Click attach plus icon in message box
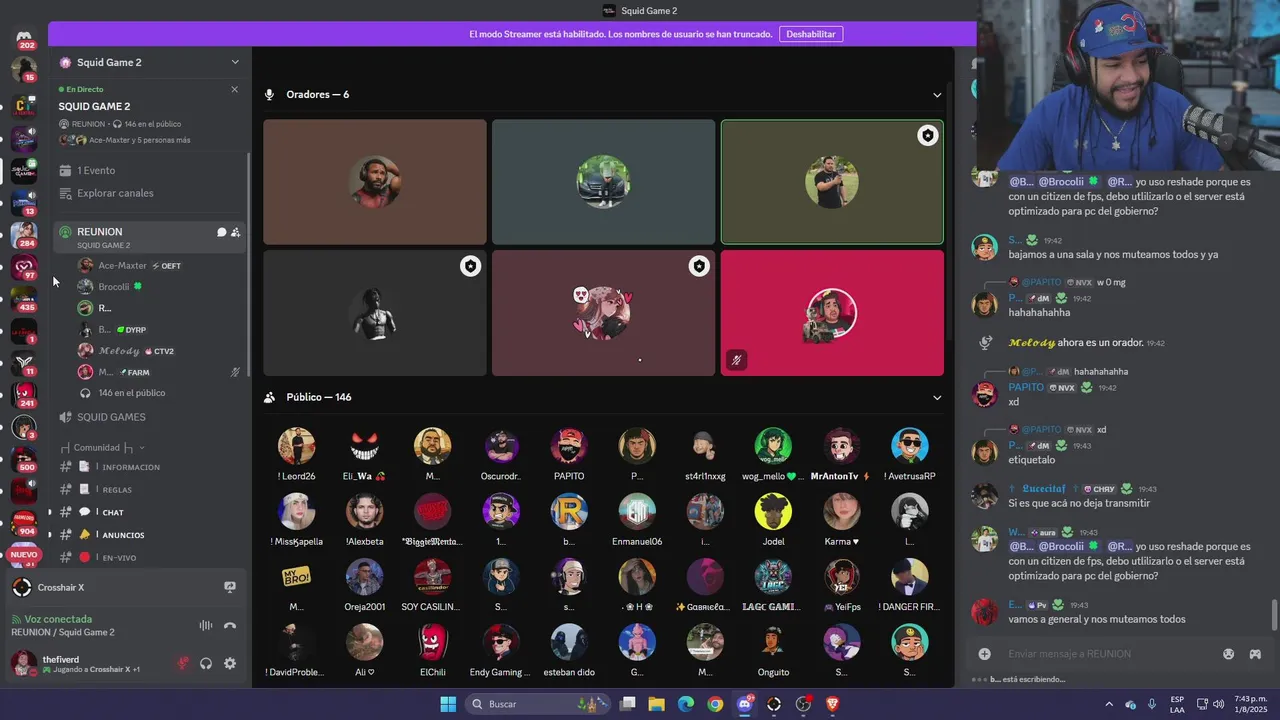 (x=985, y=654)
